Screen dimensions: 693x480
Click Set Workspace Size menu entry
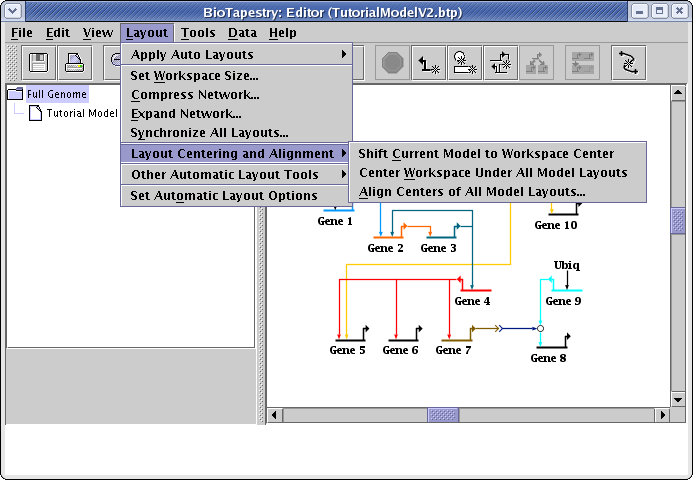194,76
